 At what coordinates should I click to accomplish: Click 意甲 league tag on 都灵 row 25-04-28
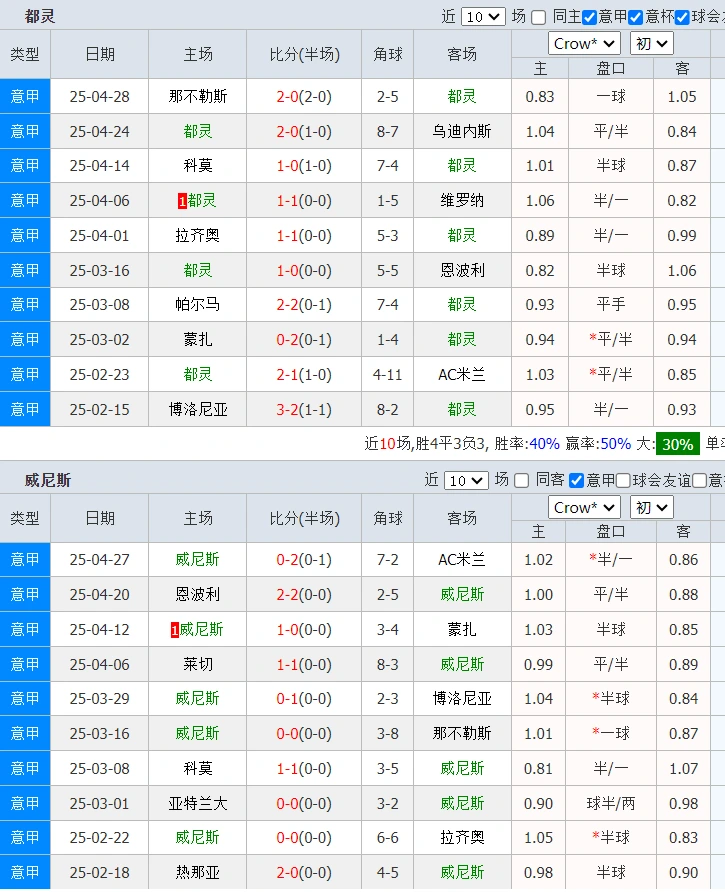click(25, 96)
